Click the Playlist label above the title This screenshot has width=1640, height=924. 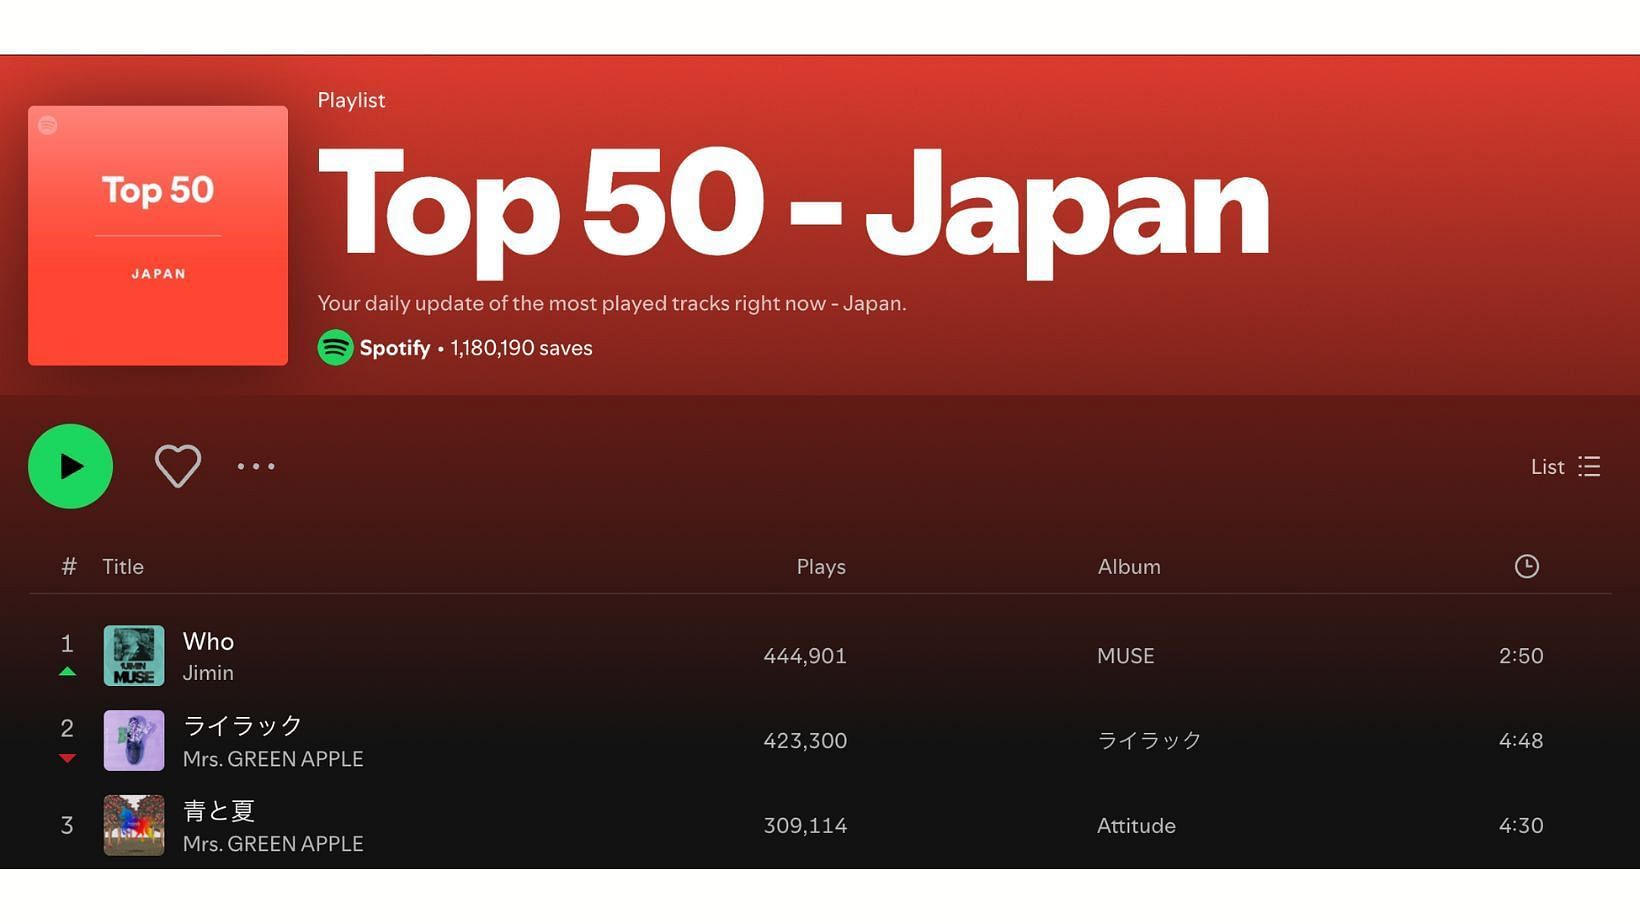[x=351, y=100]
